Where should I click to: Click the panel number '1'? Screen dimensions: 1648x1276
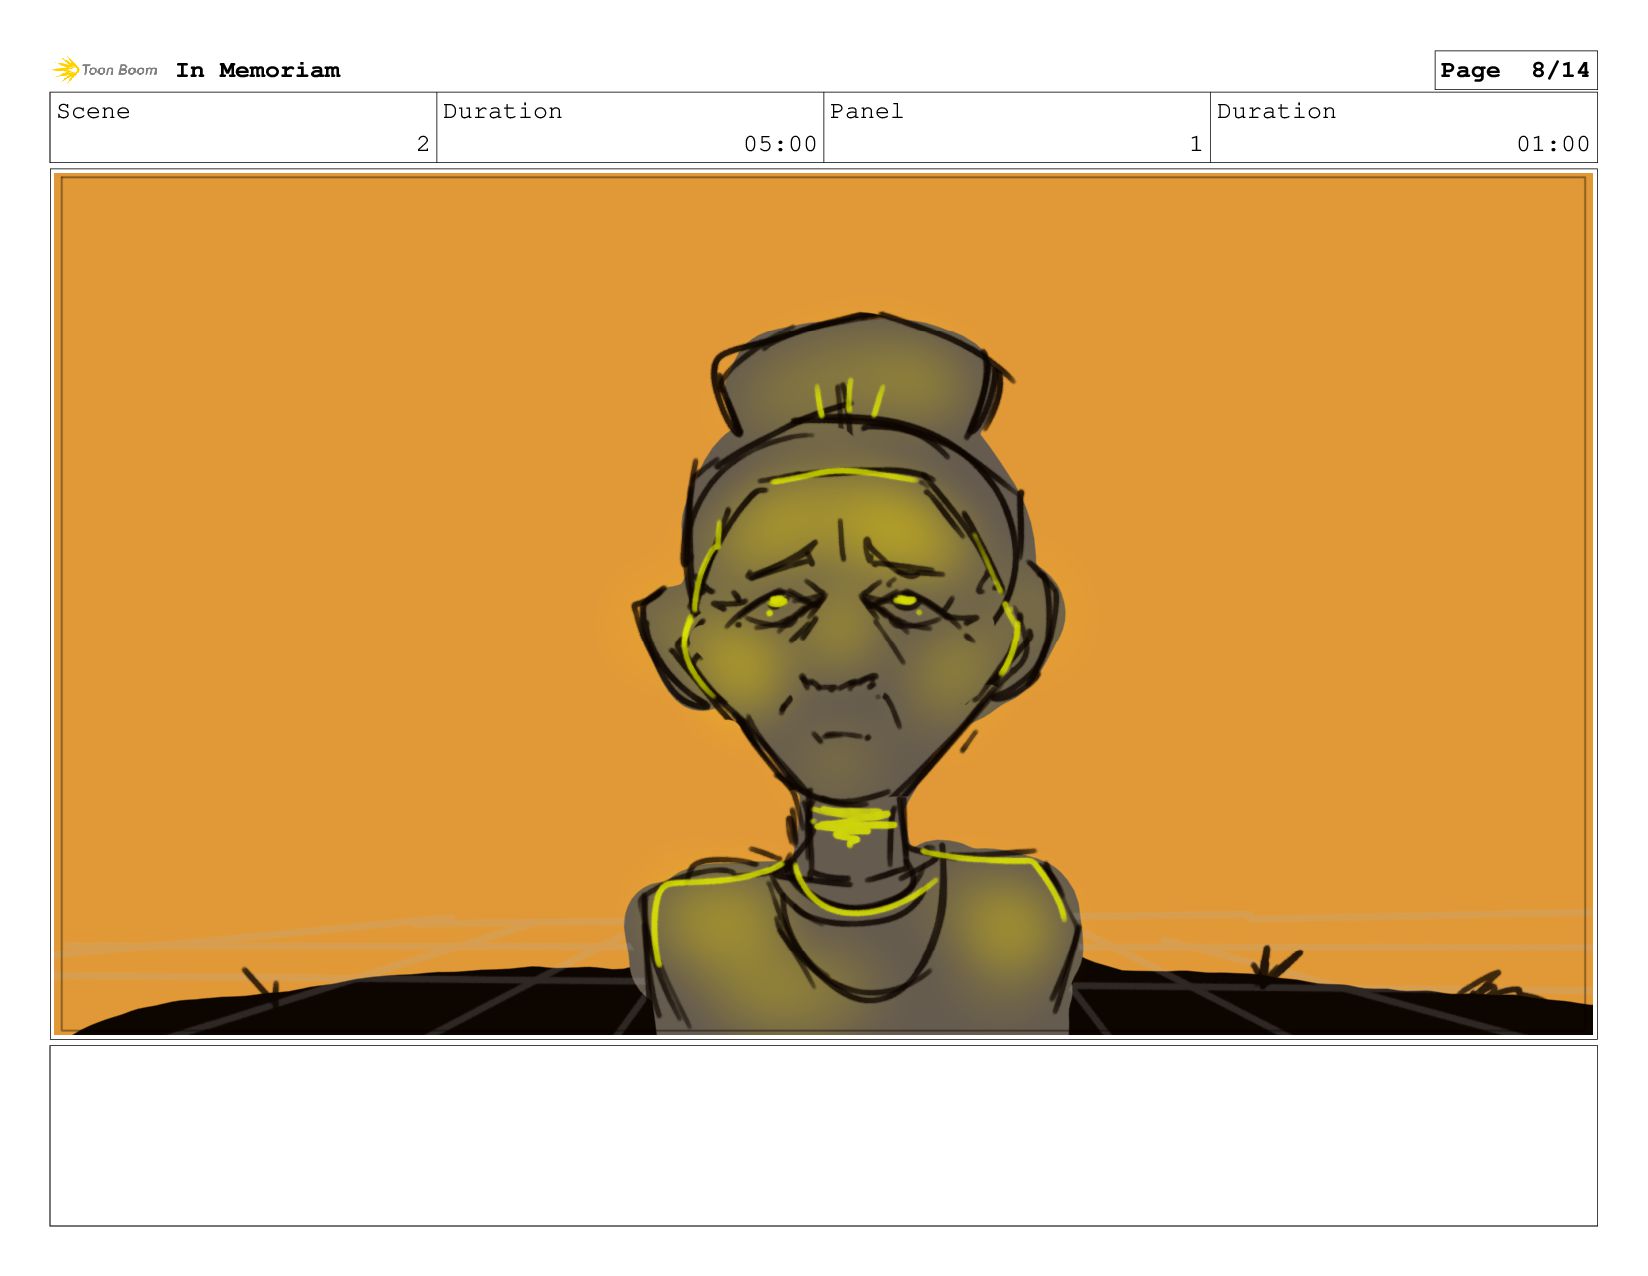click(1196, 144)
